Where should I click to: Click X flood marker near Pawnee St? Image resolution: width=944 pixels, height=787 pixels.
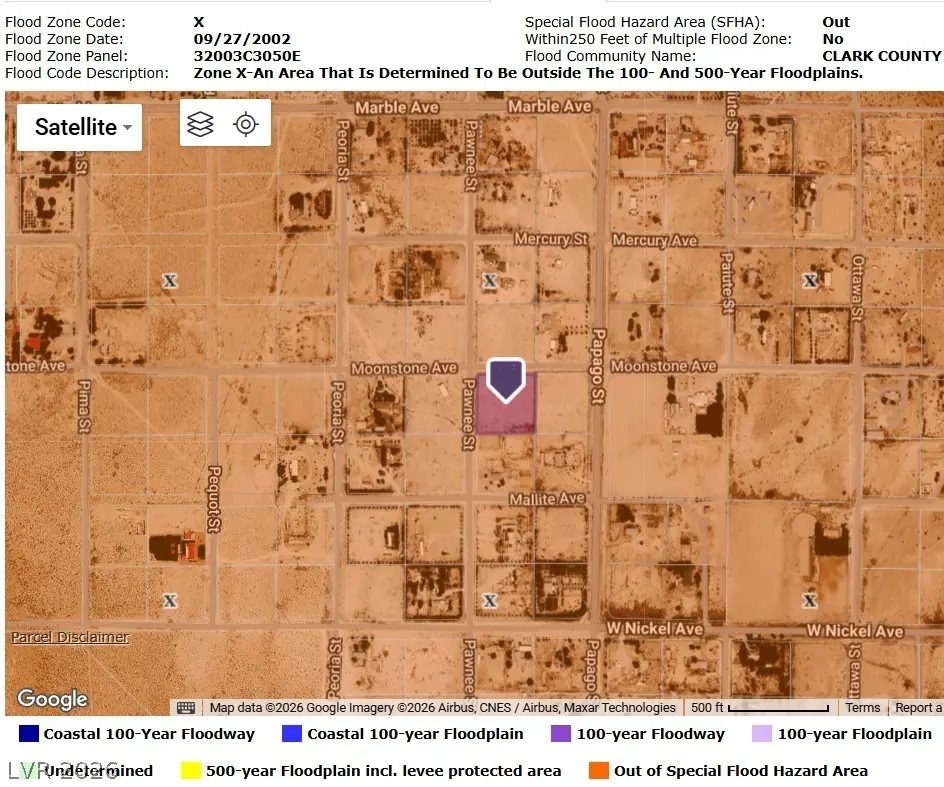point(490,281)
